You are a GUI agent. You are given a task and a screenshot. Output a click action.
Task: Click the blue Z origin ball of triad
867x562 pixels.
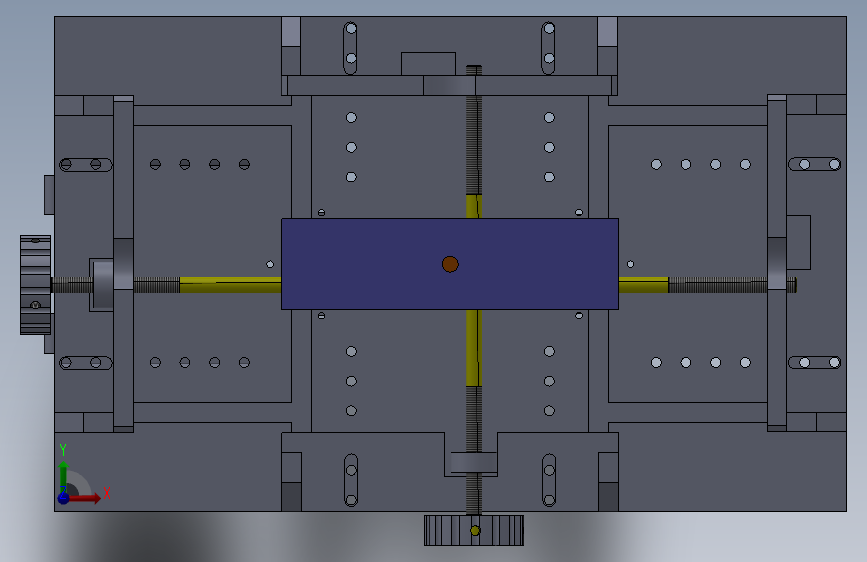tap(64, 498)
